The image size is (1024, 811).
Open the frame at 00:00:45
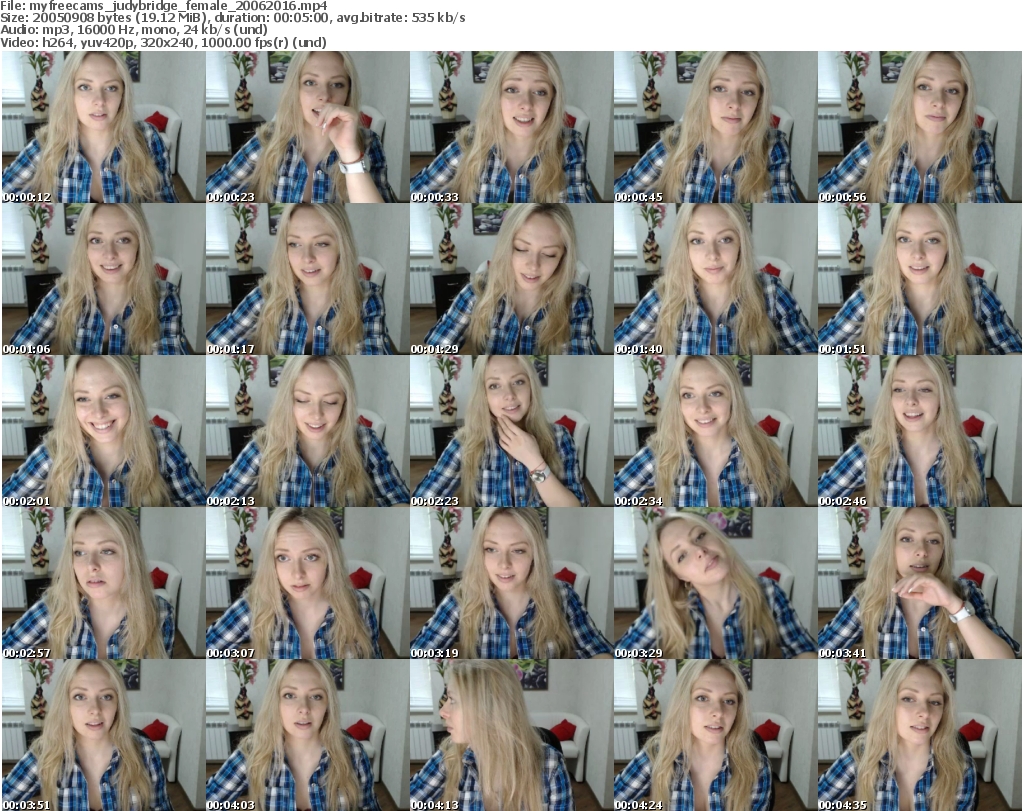(x=715, y=127)
